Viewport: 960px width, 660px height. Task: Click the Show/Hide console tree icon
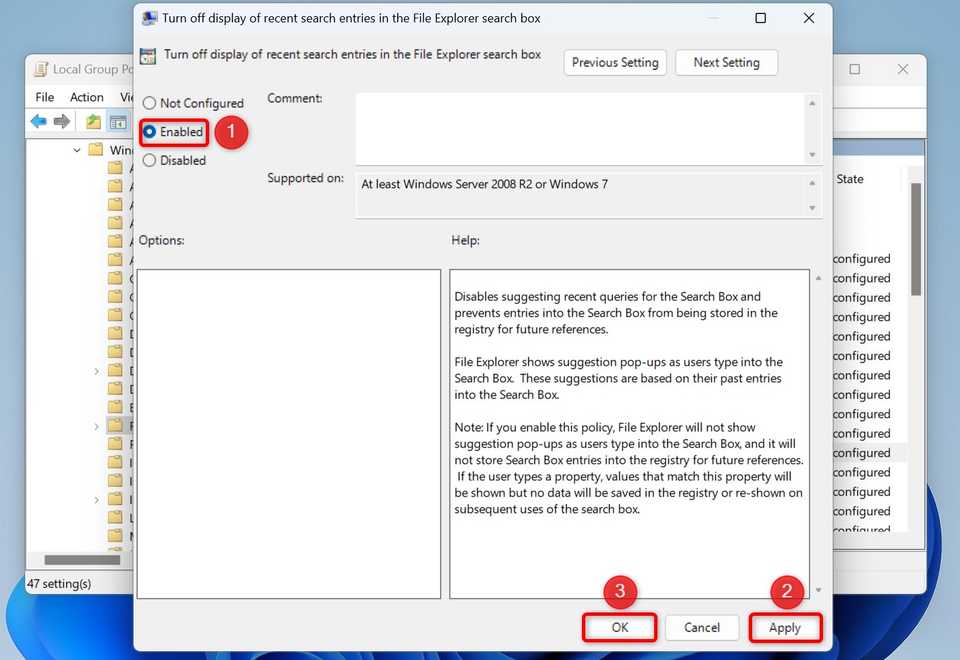[117, 122]
